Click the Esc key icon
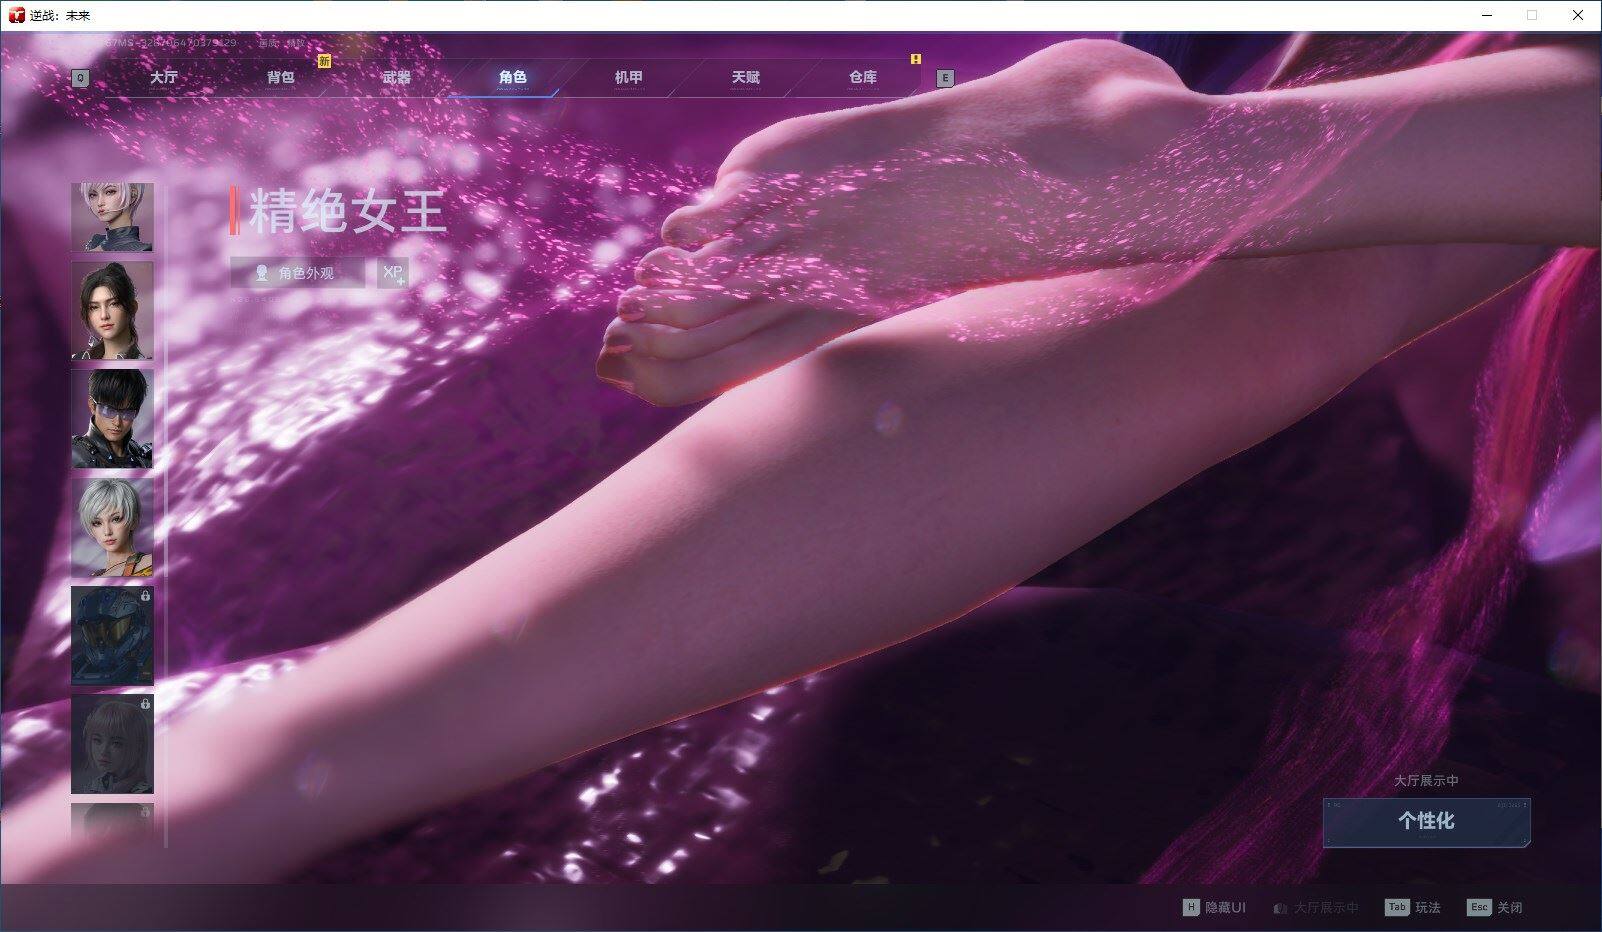 (1478, 908)
